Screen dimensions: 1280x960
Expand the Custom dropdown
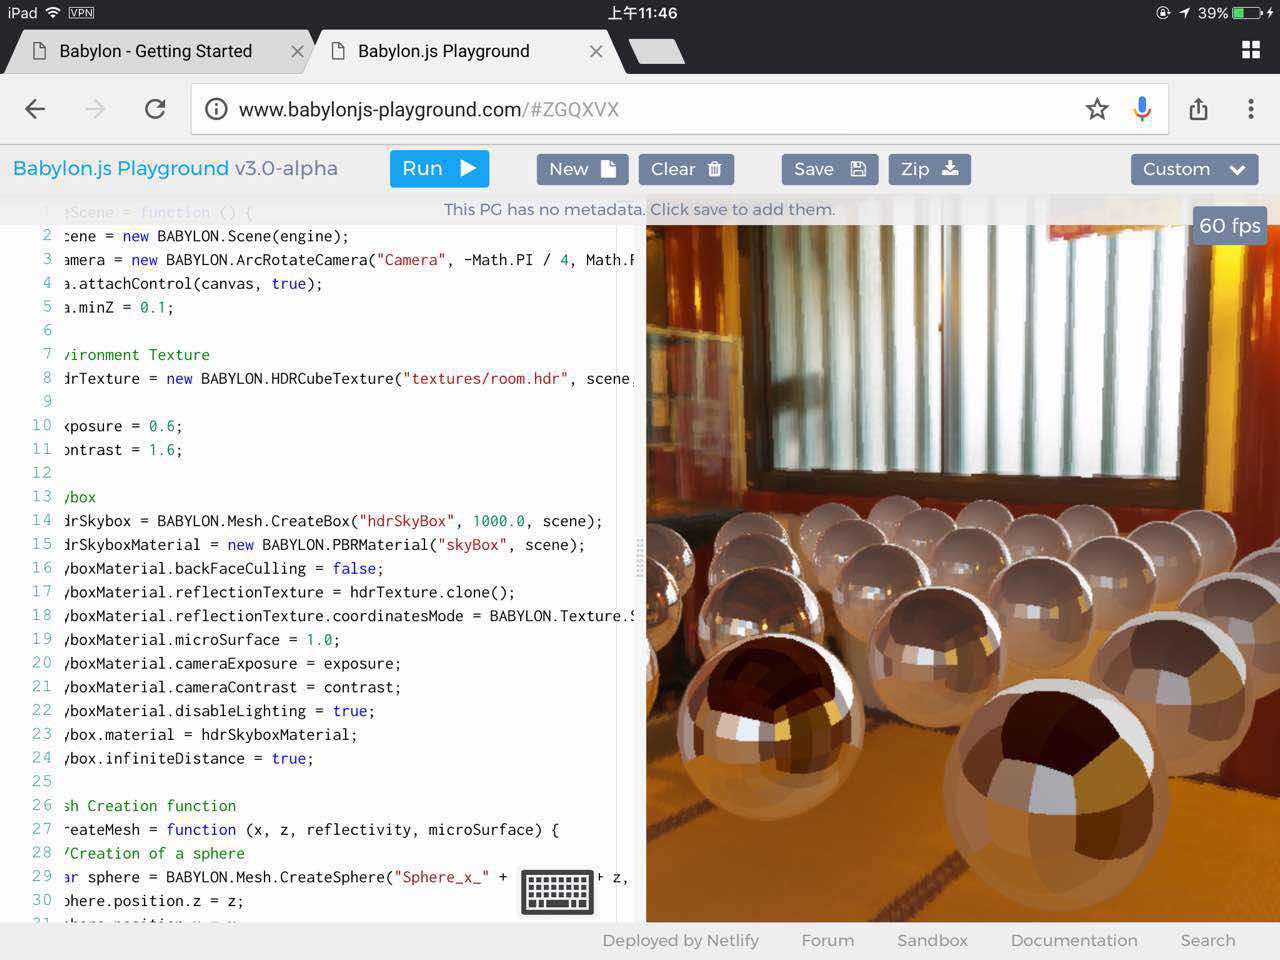1194,169
